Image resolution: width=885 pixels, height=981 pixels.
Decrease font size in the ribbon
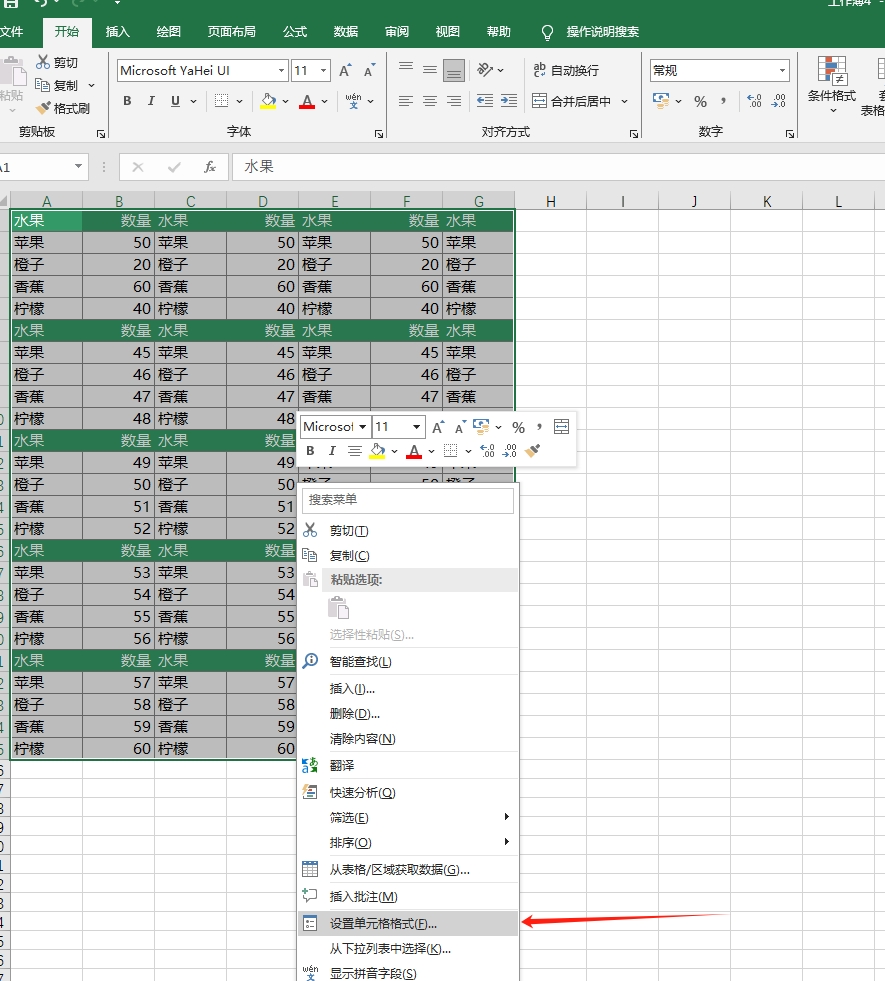pyautogui.click(x=370, y=71)
